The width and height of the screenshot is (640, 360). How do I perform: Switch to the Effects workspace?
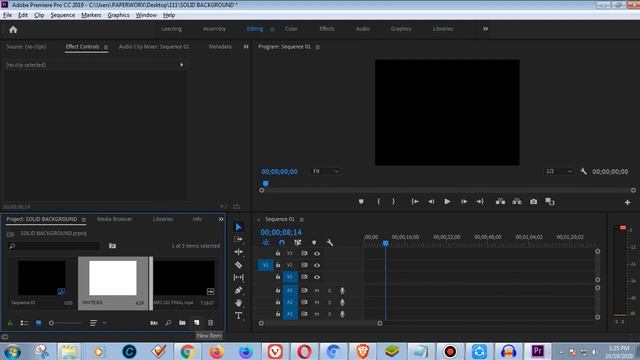(x=327, y=29)
